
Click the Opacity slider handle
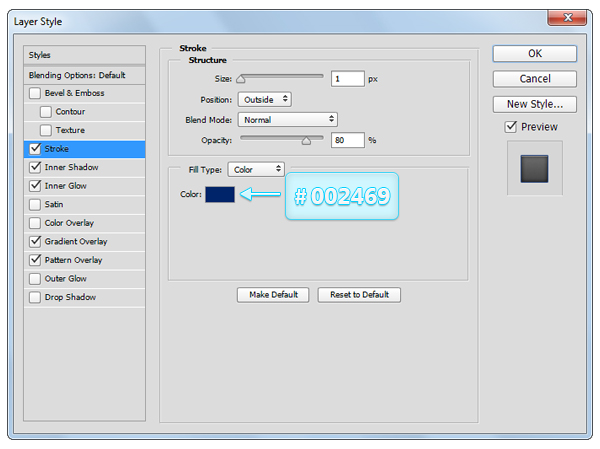pos(306,142)
